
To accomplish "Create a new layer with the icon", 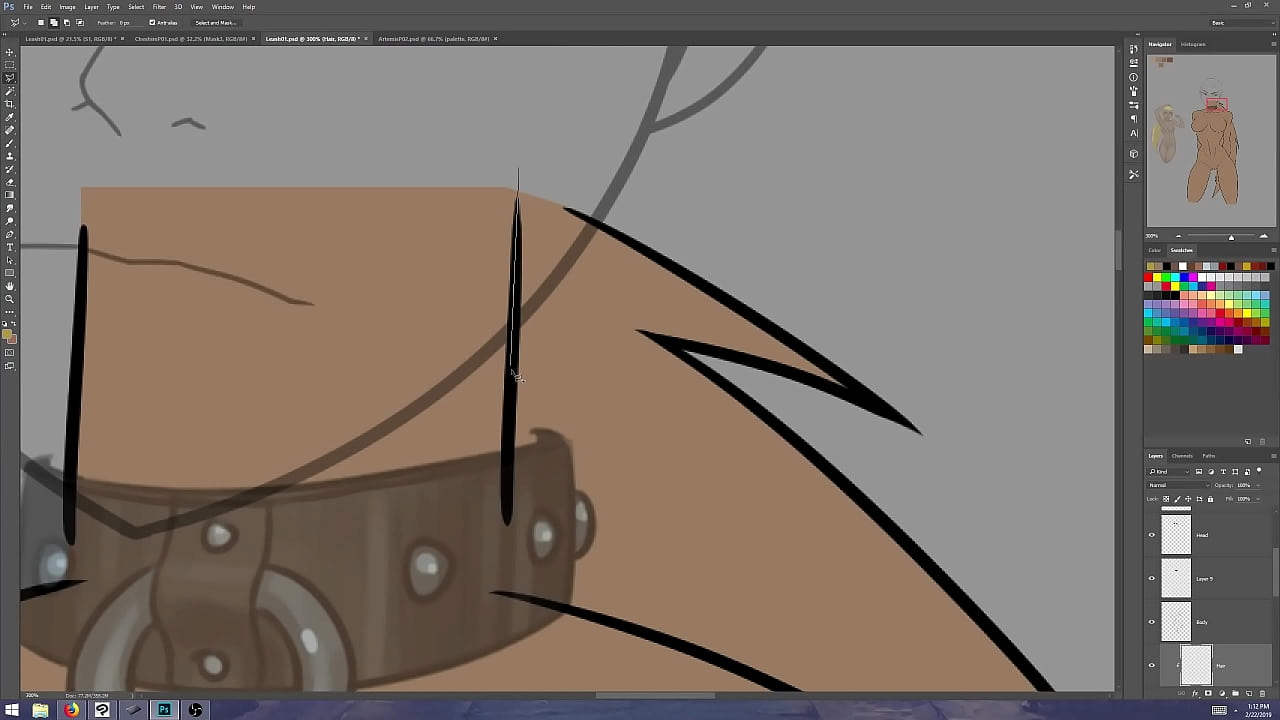I will (1249, 693).
